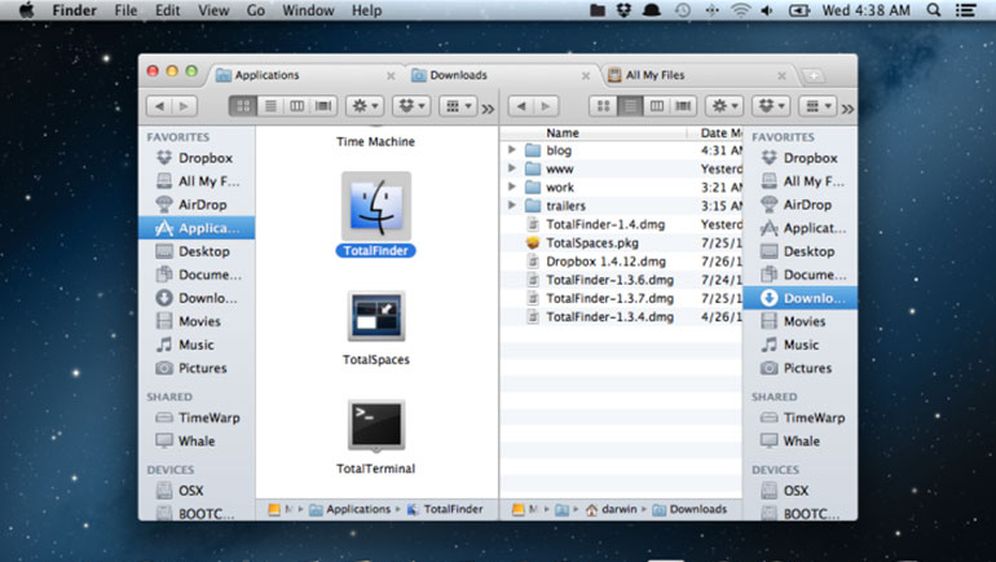Expand the blog folder
This screenshot has height=562, width=996.
click(512, 150)
